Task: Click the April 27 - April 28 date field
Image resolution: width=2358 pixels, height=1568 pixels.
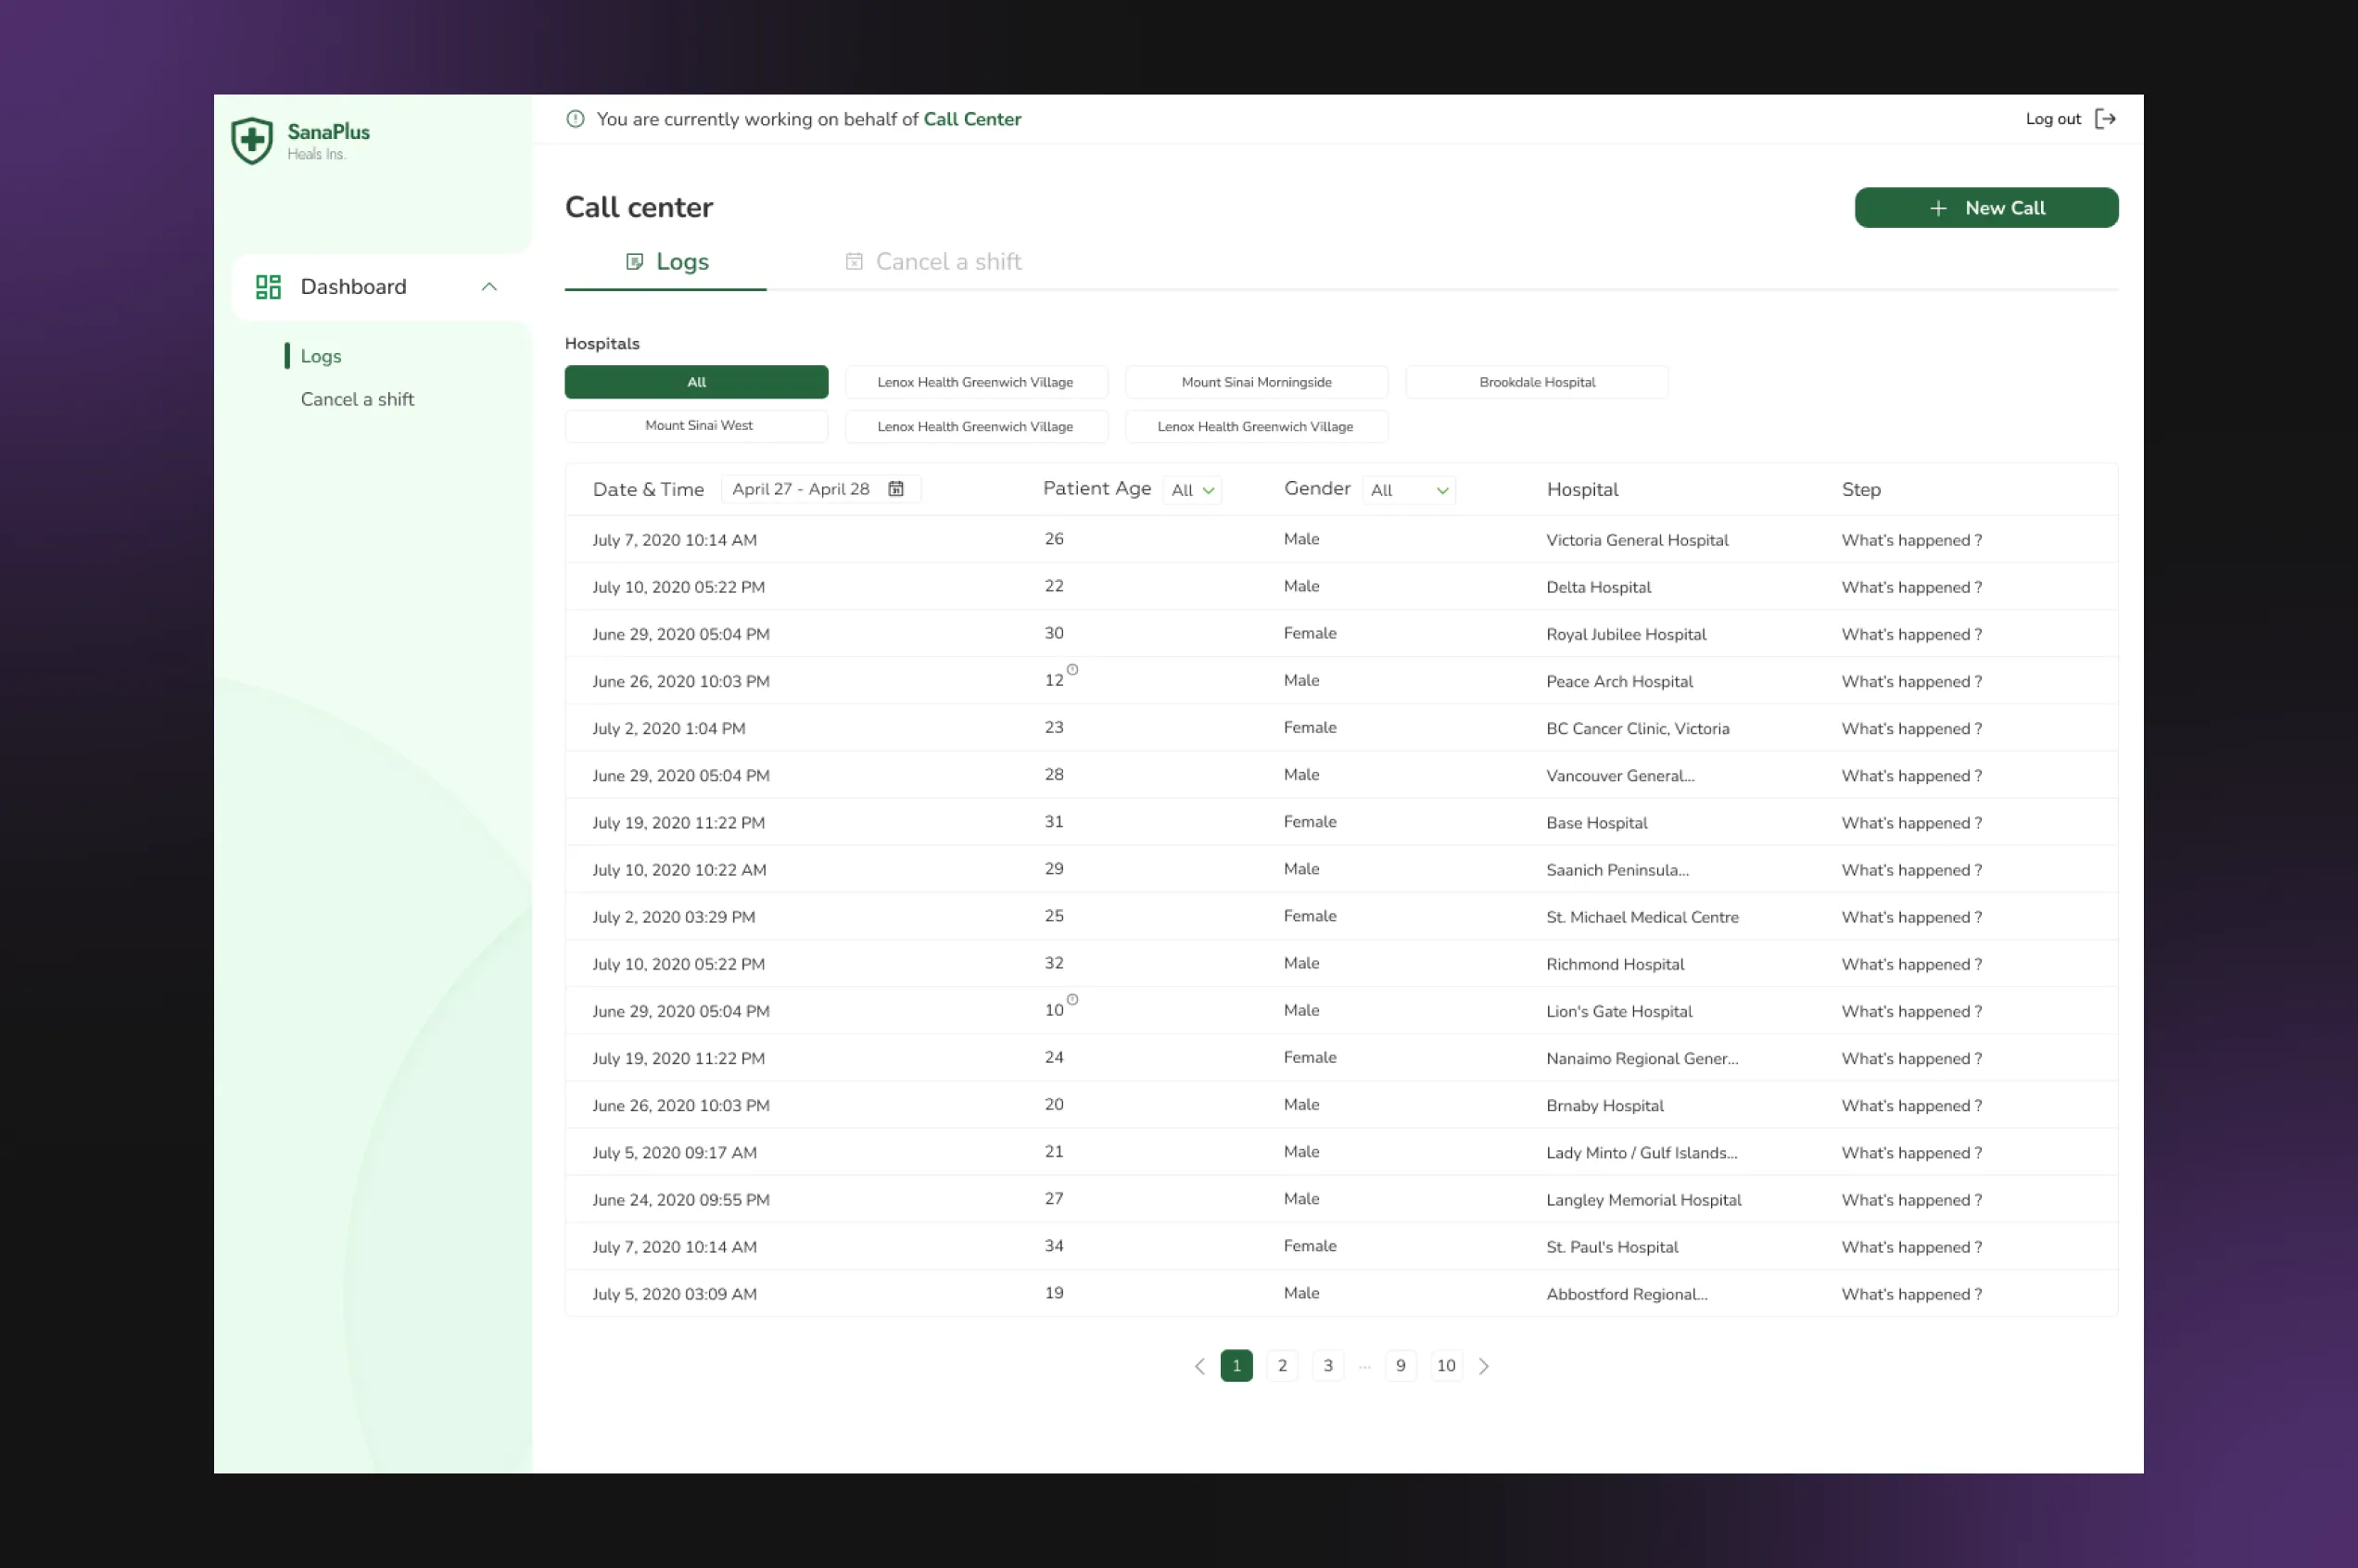Action: [801, 489]
